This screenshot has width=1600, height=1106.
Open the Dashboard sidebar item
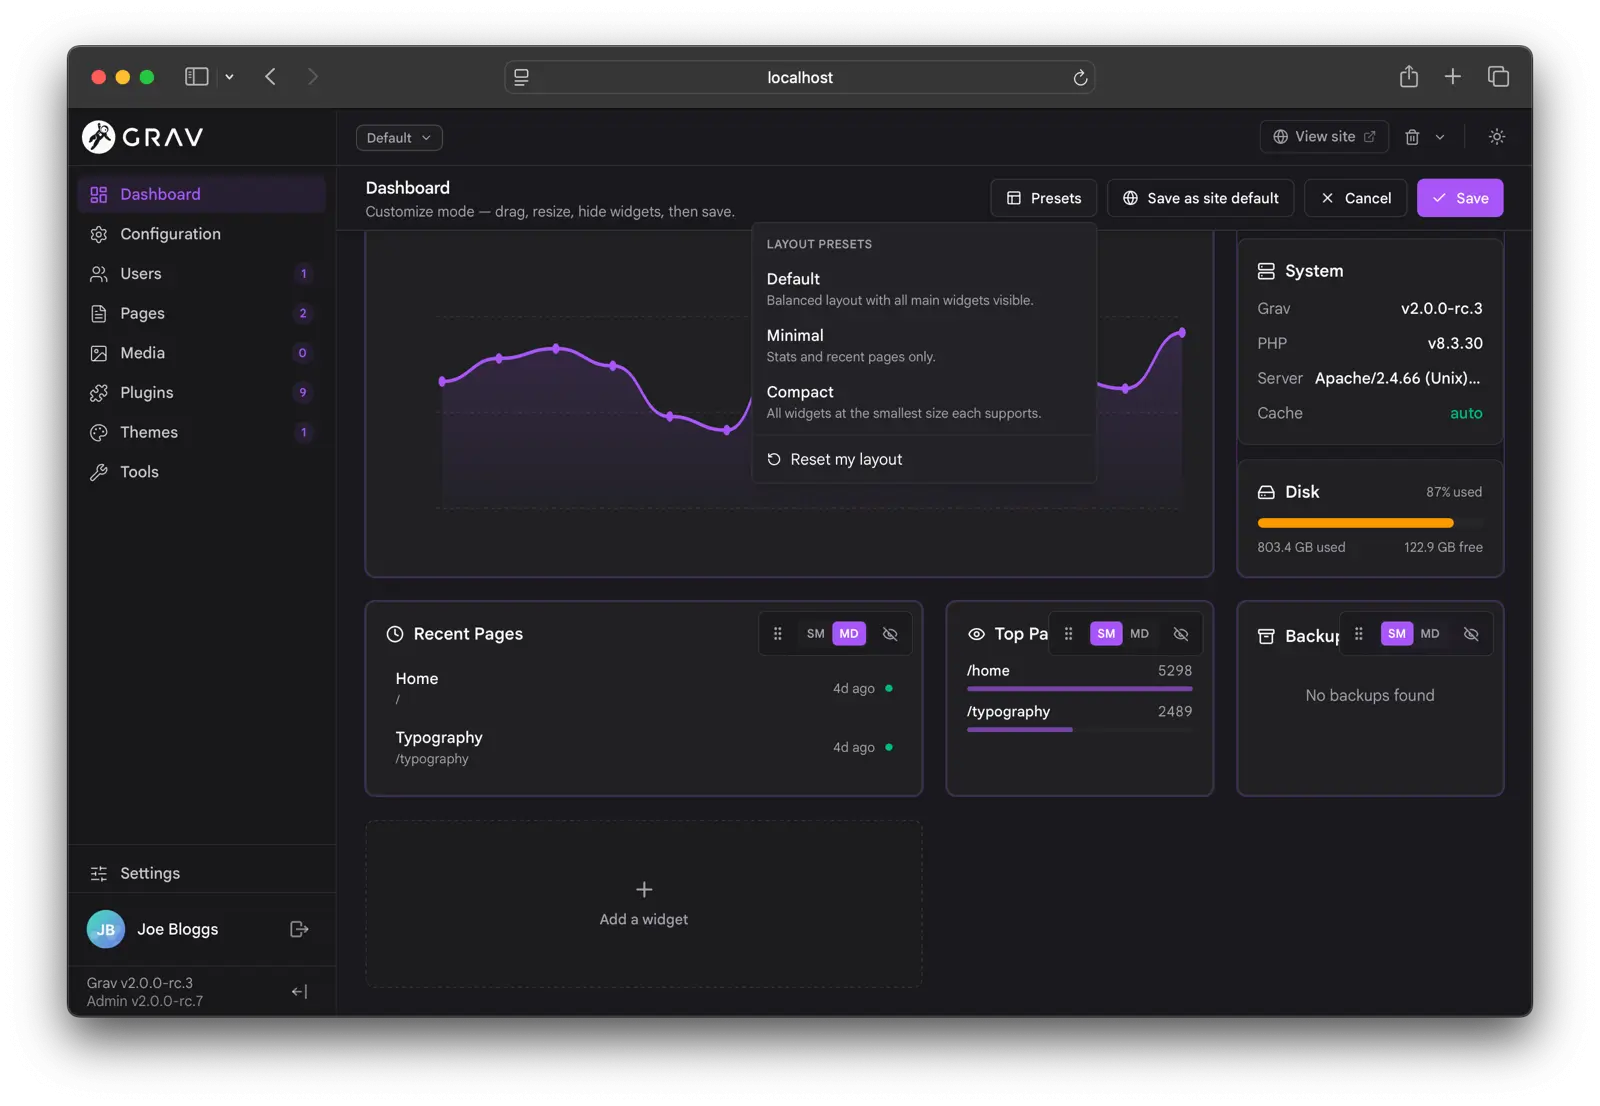[201, 194]
